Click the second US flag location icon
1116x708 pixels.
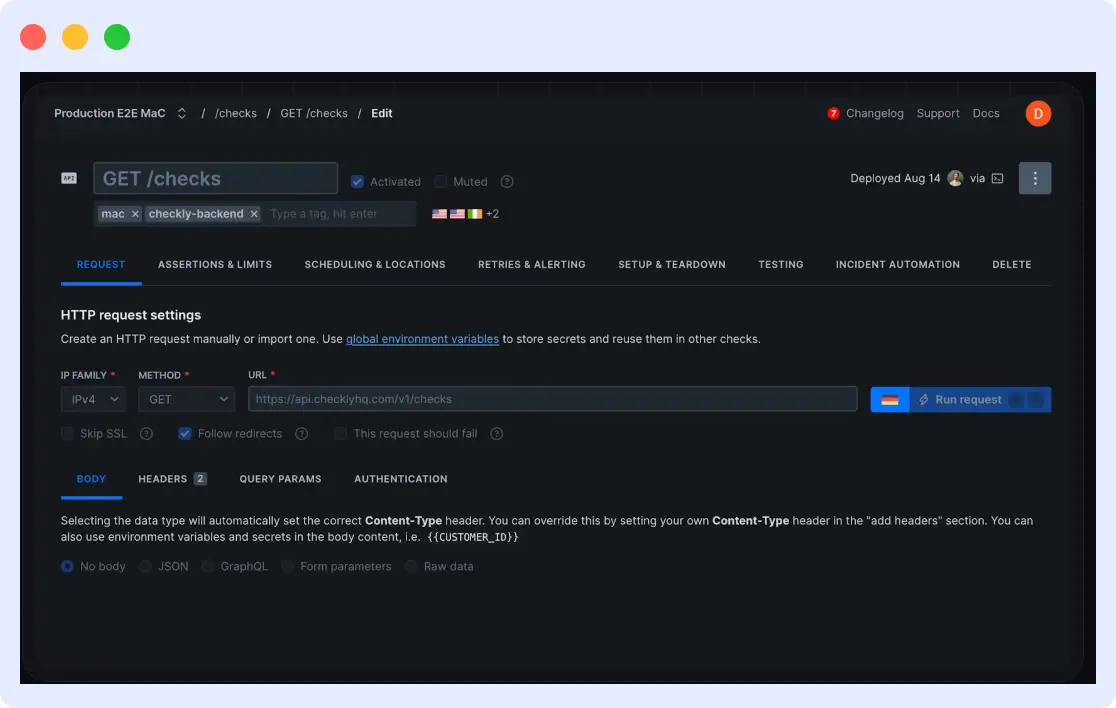point(457,213)
